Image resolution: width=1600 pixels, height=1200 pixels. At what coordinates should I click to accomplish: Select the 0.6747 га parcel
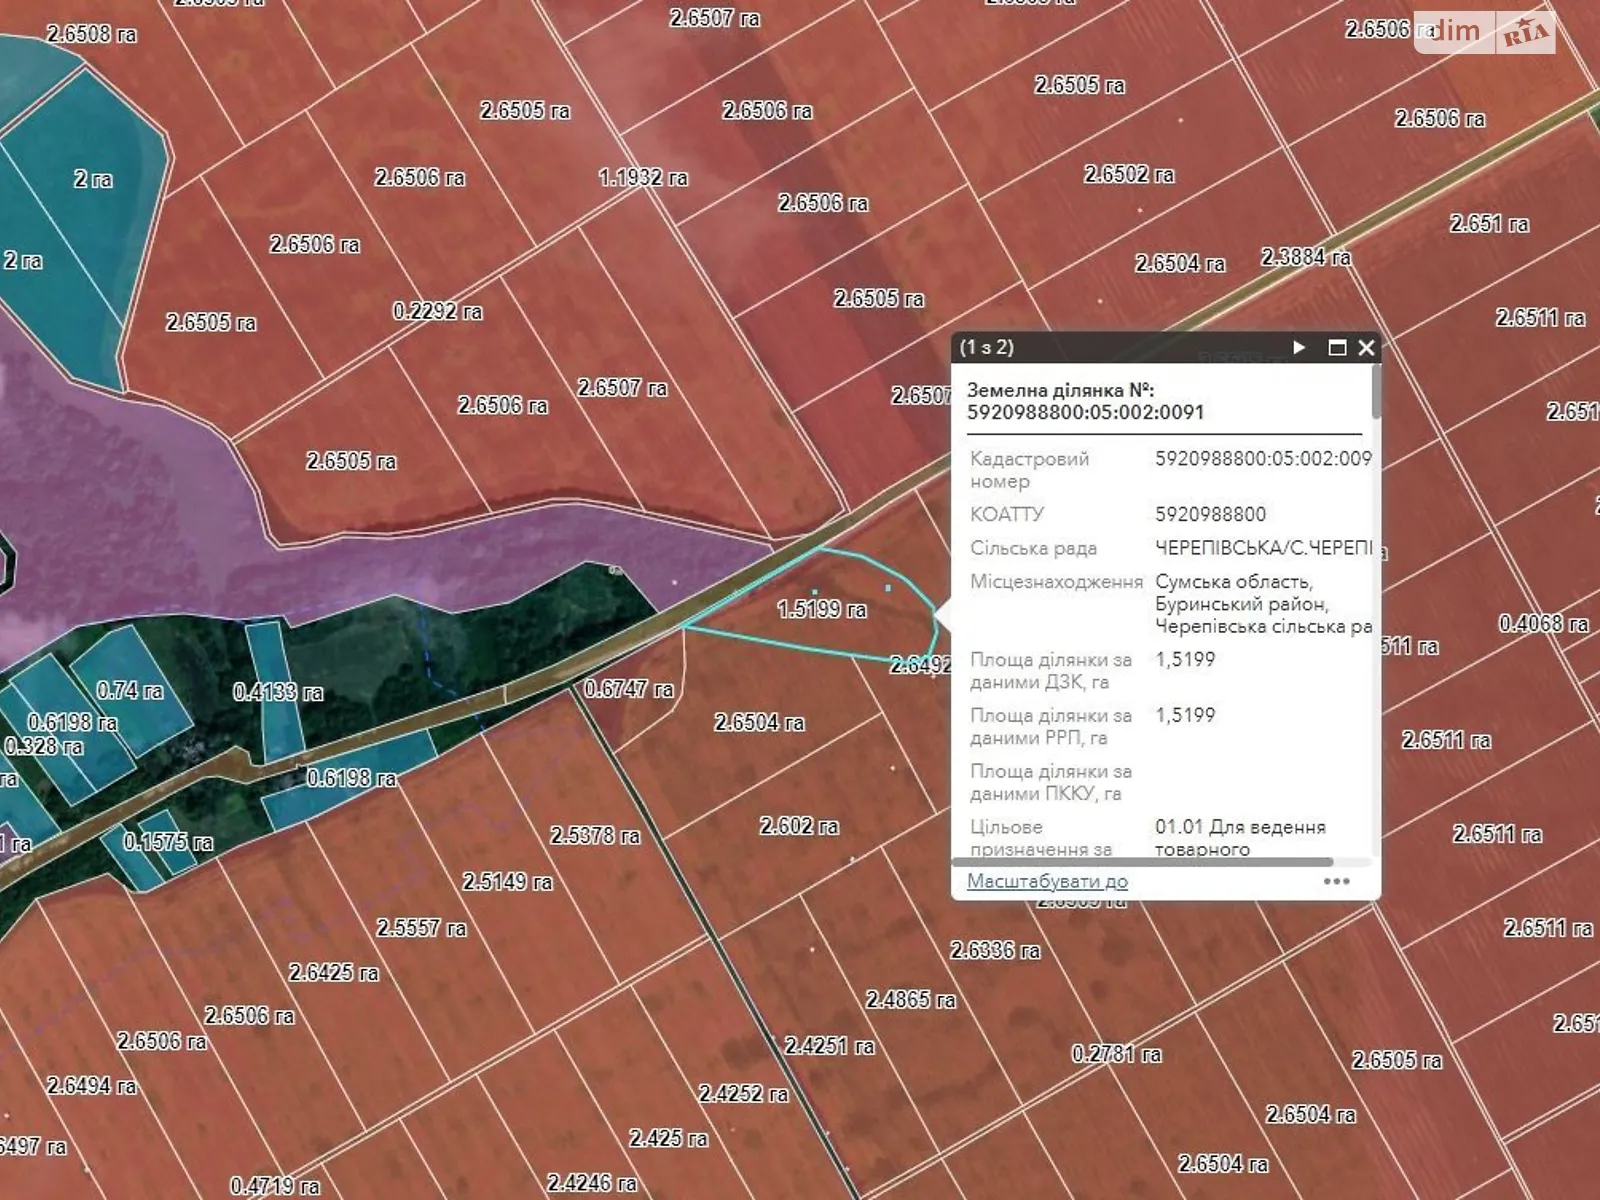[629, 689]
